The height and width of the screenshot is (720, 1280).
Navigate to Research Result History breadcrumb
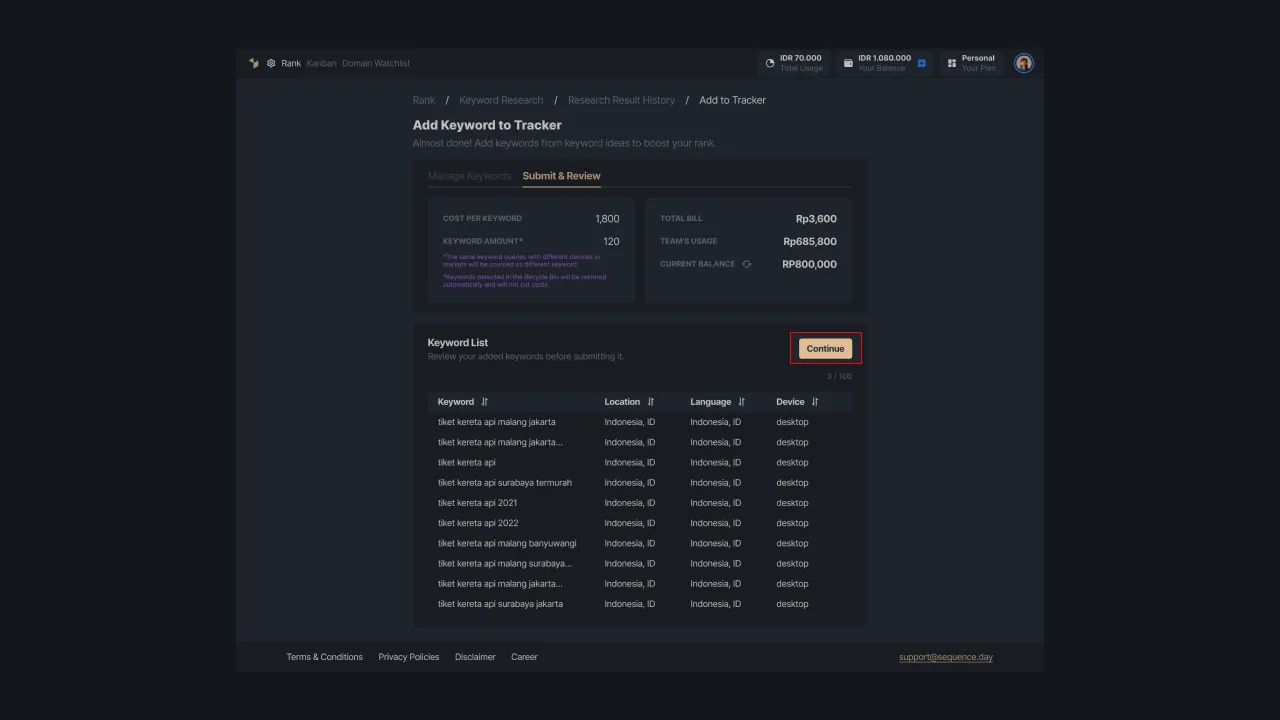[x=621, y=100]
